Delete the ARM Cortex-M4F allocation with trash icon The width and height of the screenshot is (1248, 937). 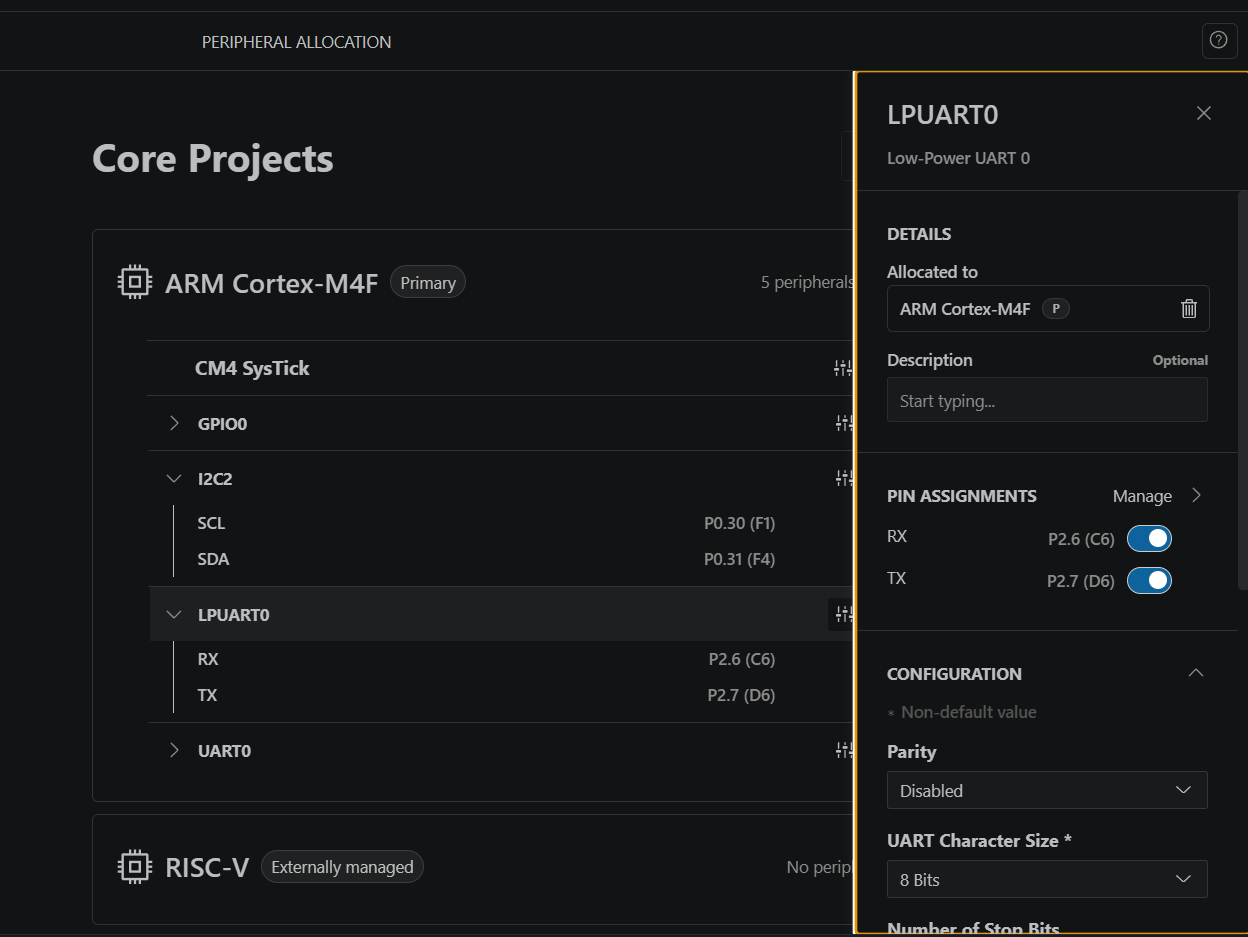click(x=1189, y=309)
